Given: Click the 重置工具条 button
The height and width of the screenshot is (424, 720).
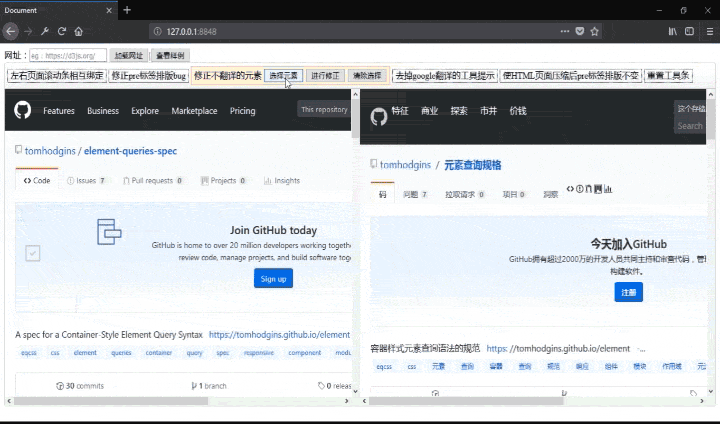Looking at the screenshot, I should click(x=668, y=76).
